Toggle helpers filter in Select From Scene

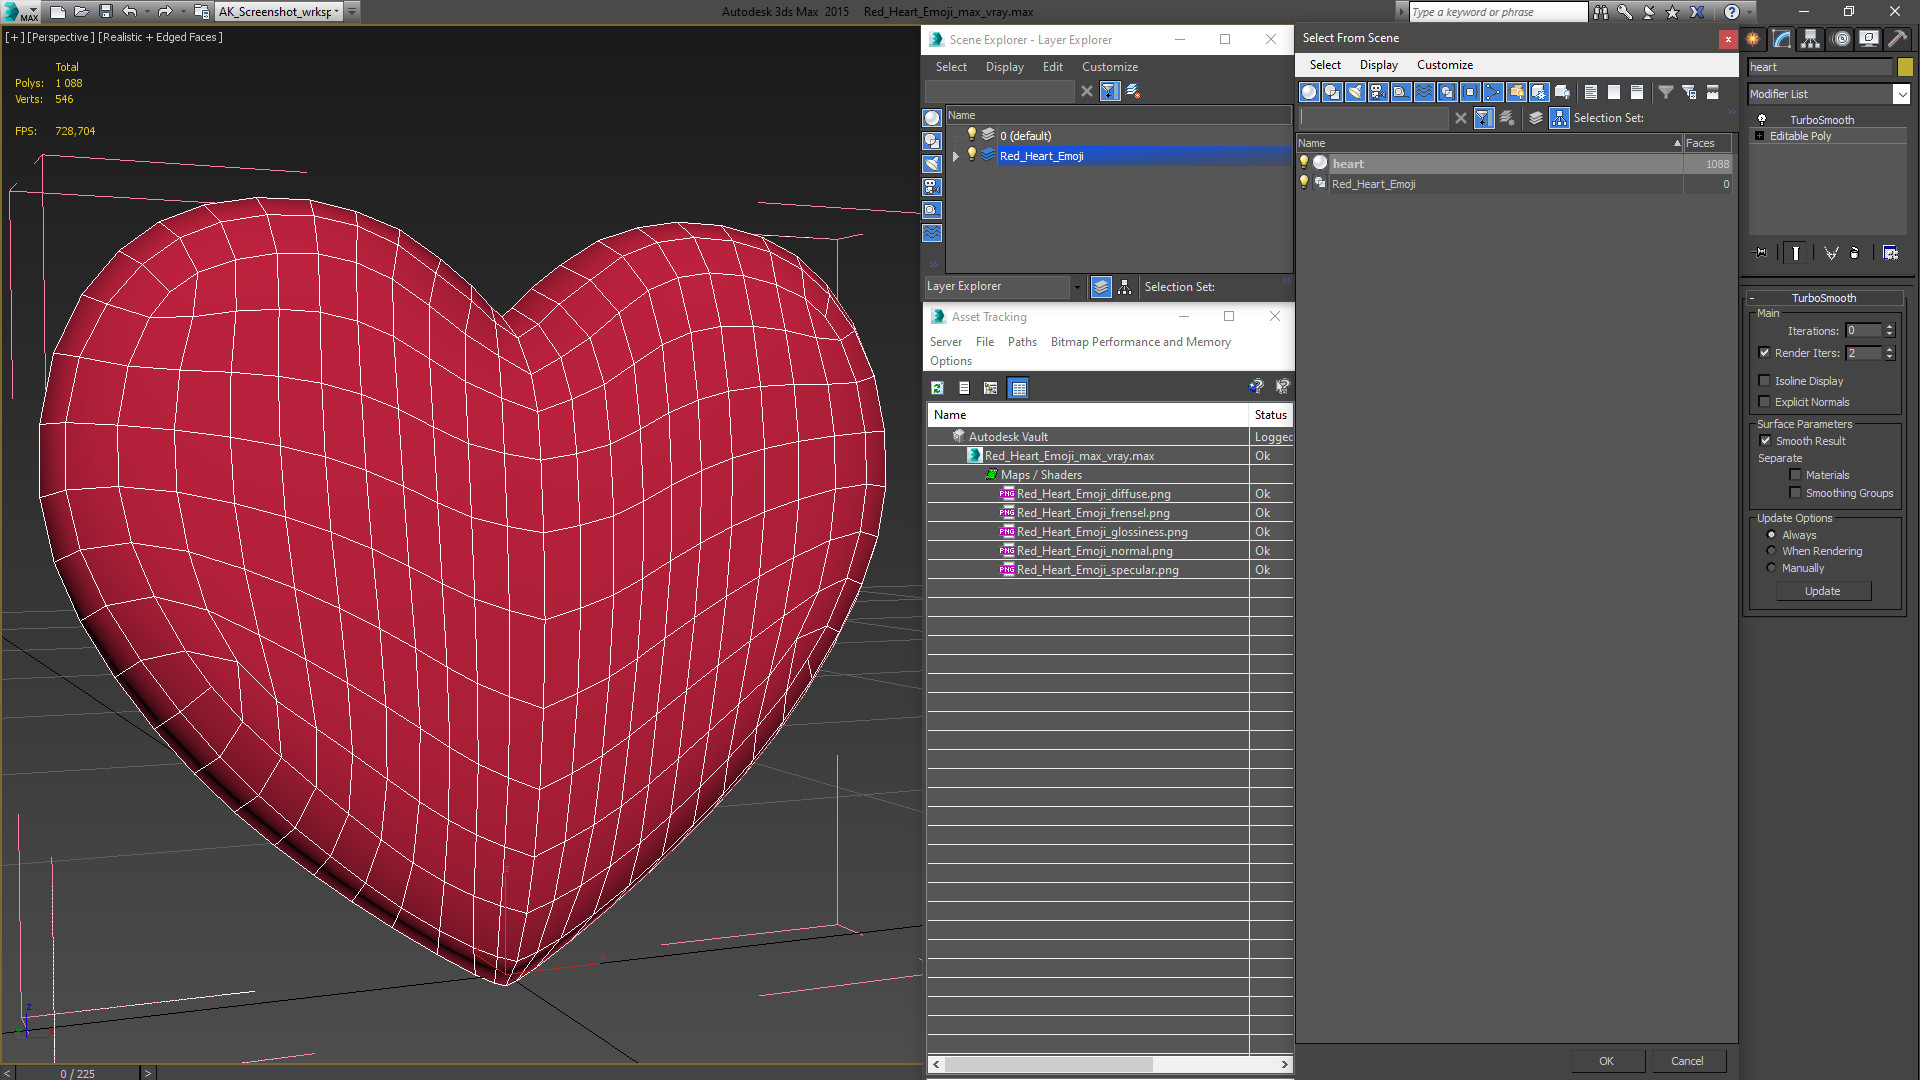click(x=1401, y=92)
